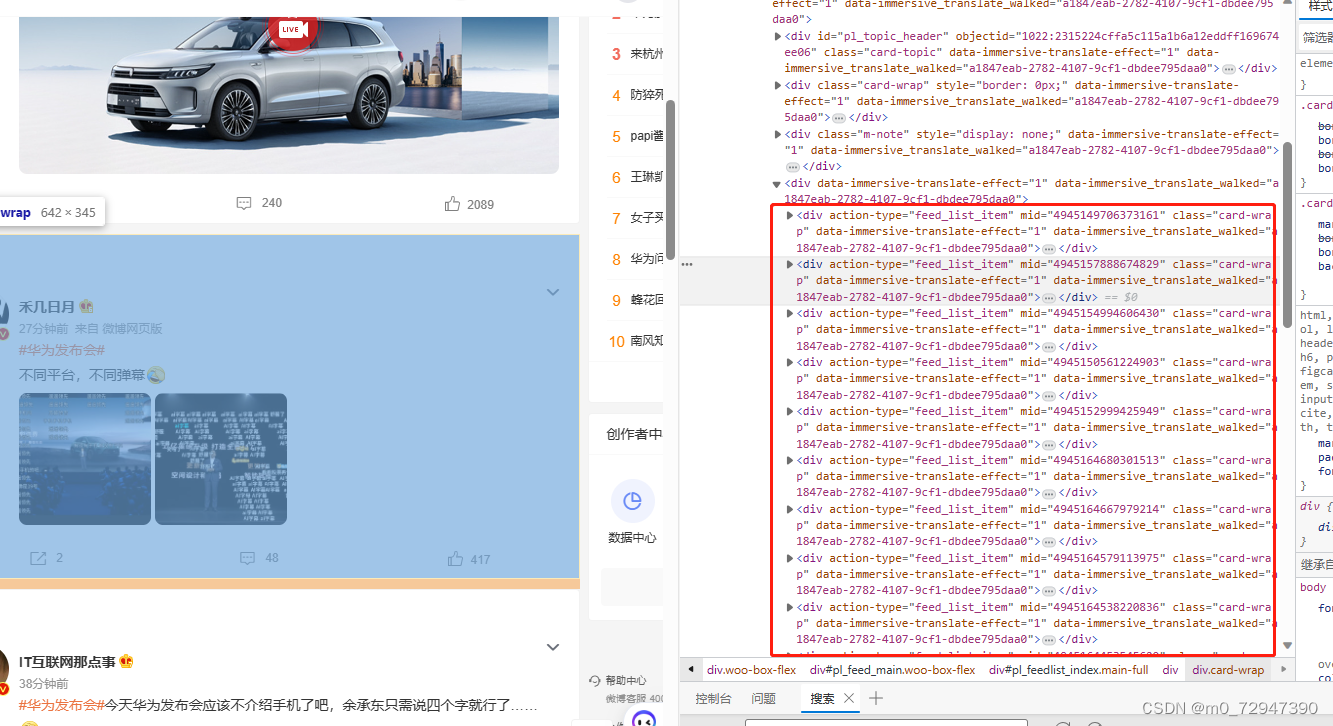Click the 筛选器 filter field in styles pane

point(1317,37)
